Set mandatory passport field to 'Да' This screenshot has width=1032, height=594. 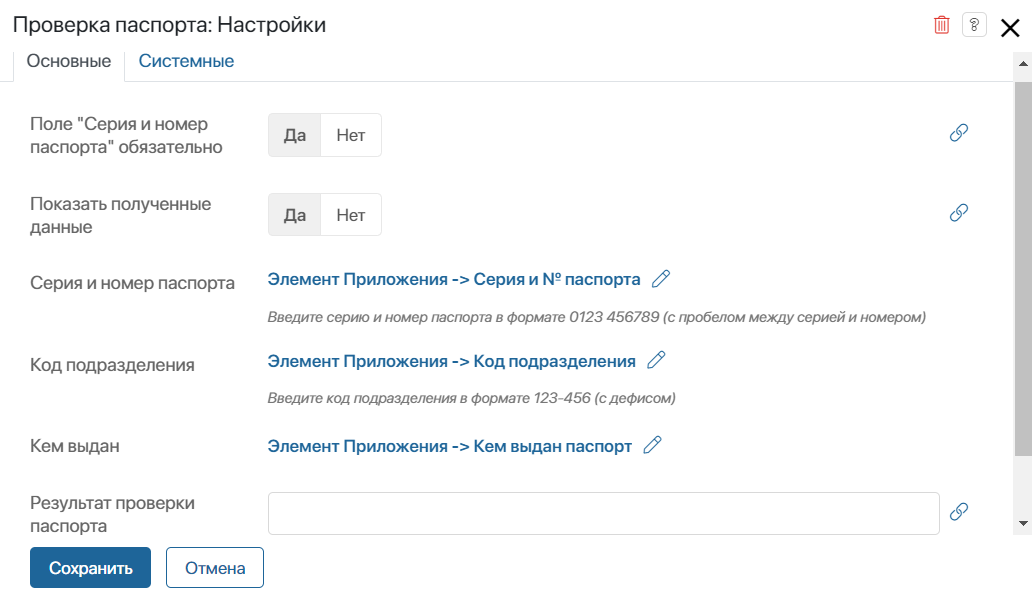click(x=294, y=136)
